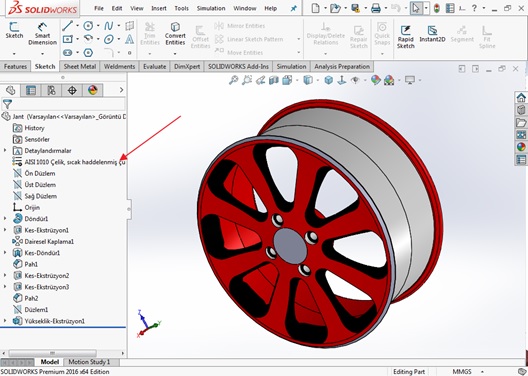The height and width of the screenshot is (376, 528).
Task: Toggle Instant2D mode
Action: [x=432, y=34]
